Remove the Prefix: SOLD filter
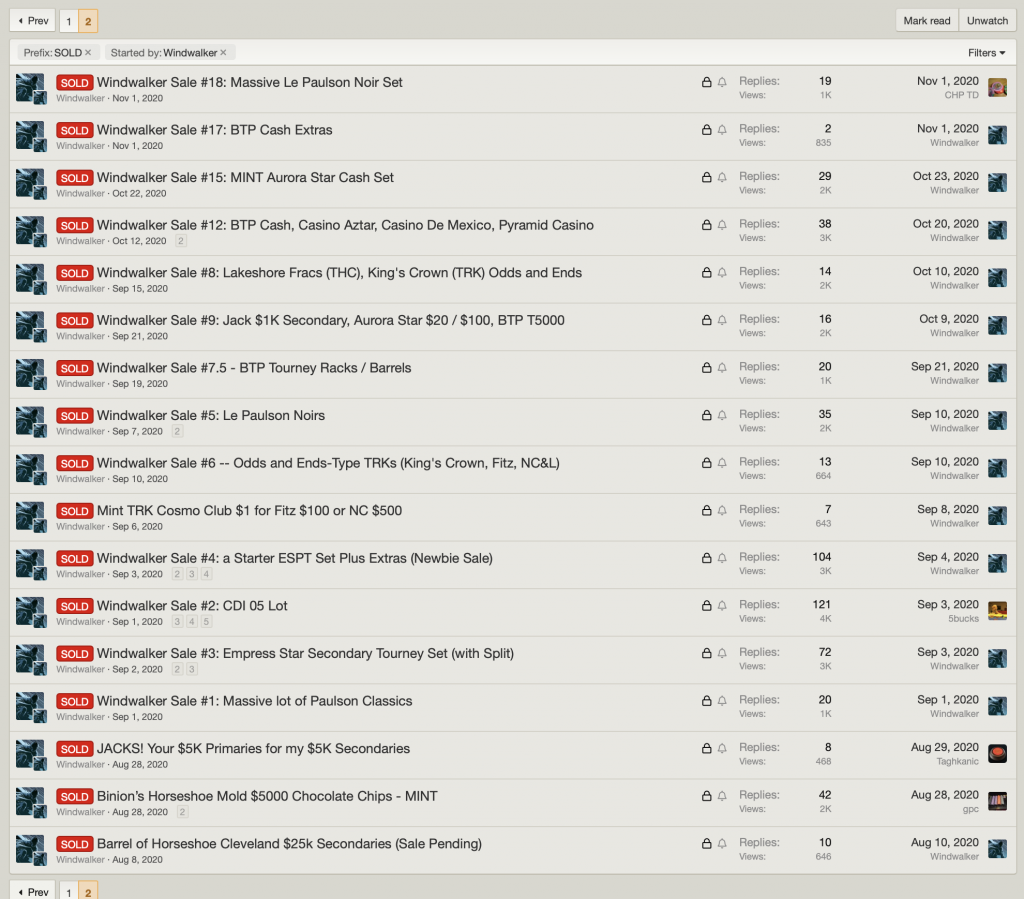Image resolution: width=1024 pixels, height=899 pixels. tap(88, 53)
